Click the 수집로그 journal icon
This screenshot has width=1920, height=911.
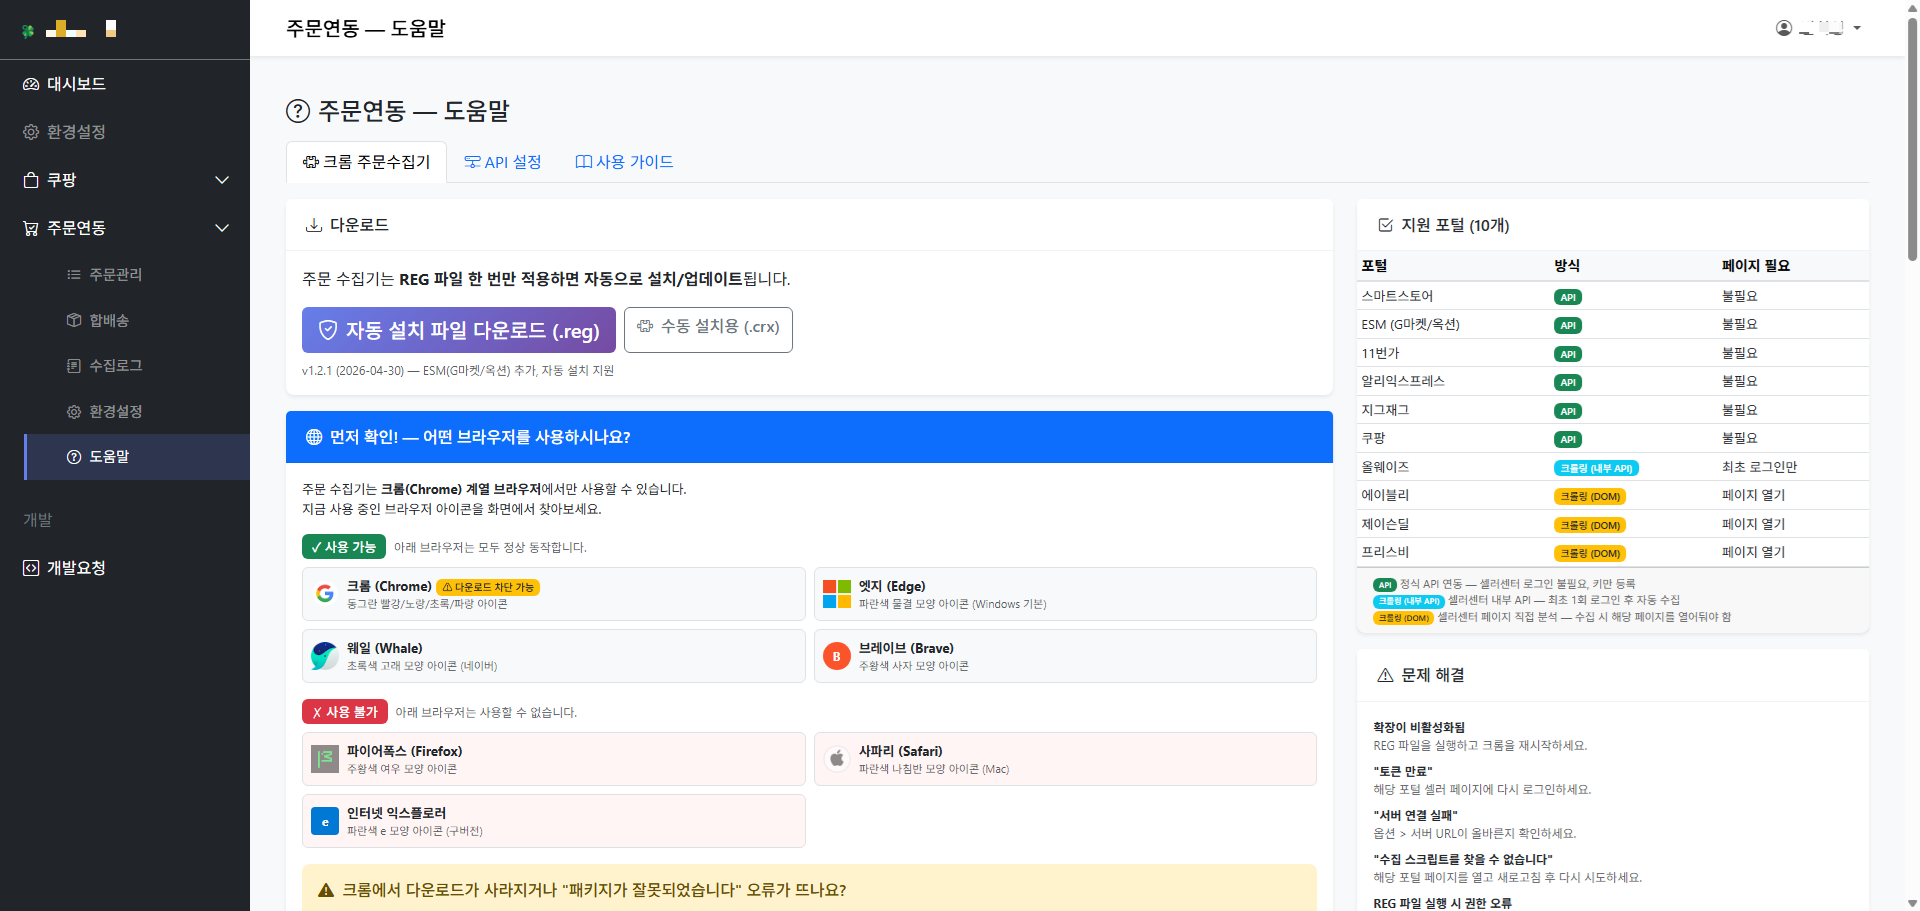73,366
